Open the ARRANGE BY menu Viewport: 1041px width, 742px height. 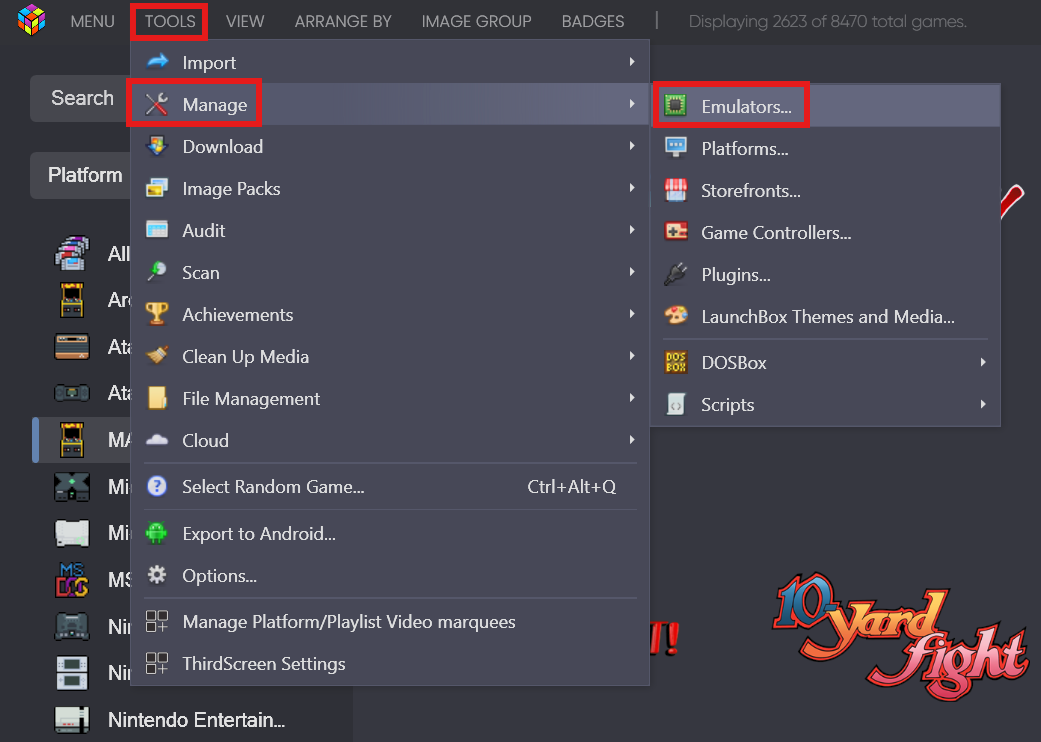[x=343, y=21]
